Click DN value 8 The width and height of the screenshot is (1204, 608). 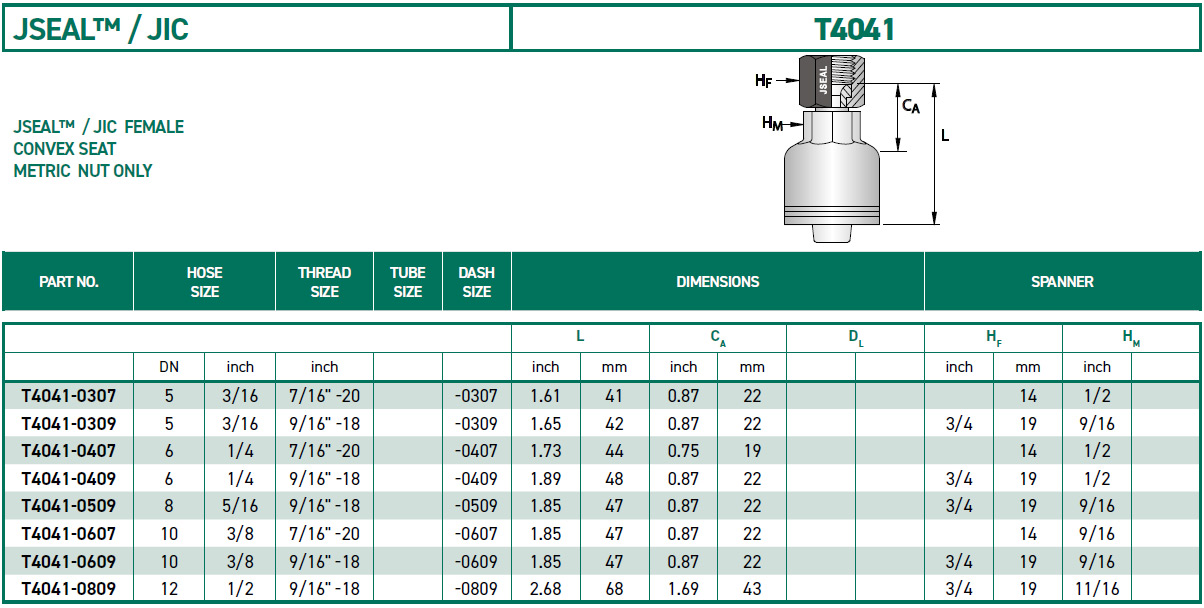point(169,506)
